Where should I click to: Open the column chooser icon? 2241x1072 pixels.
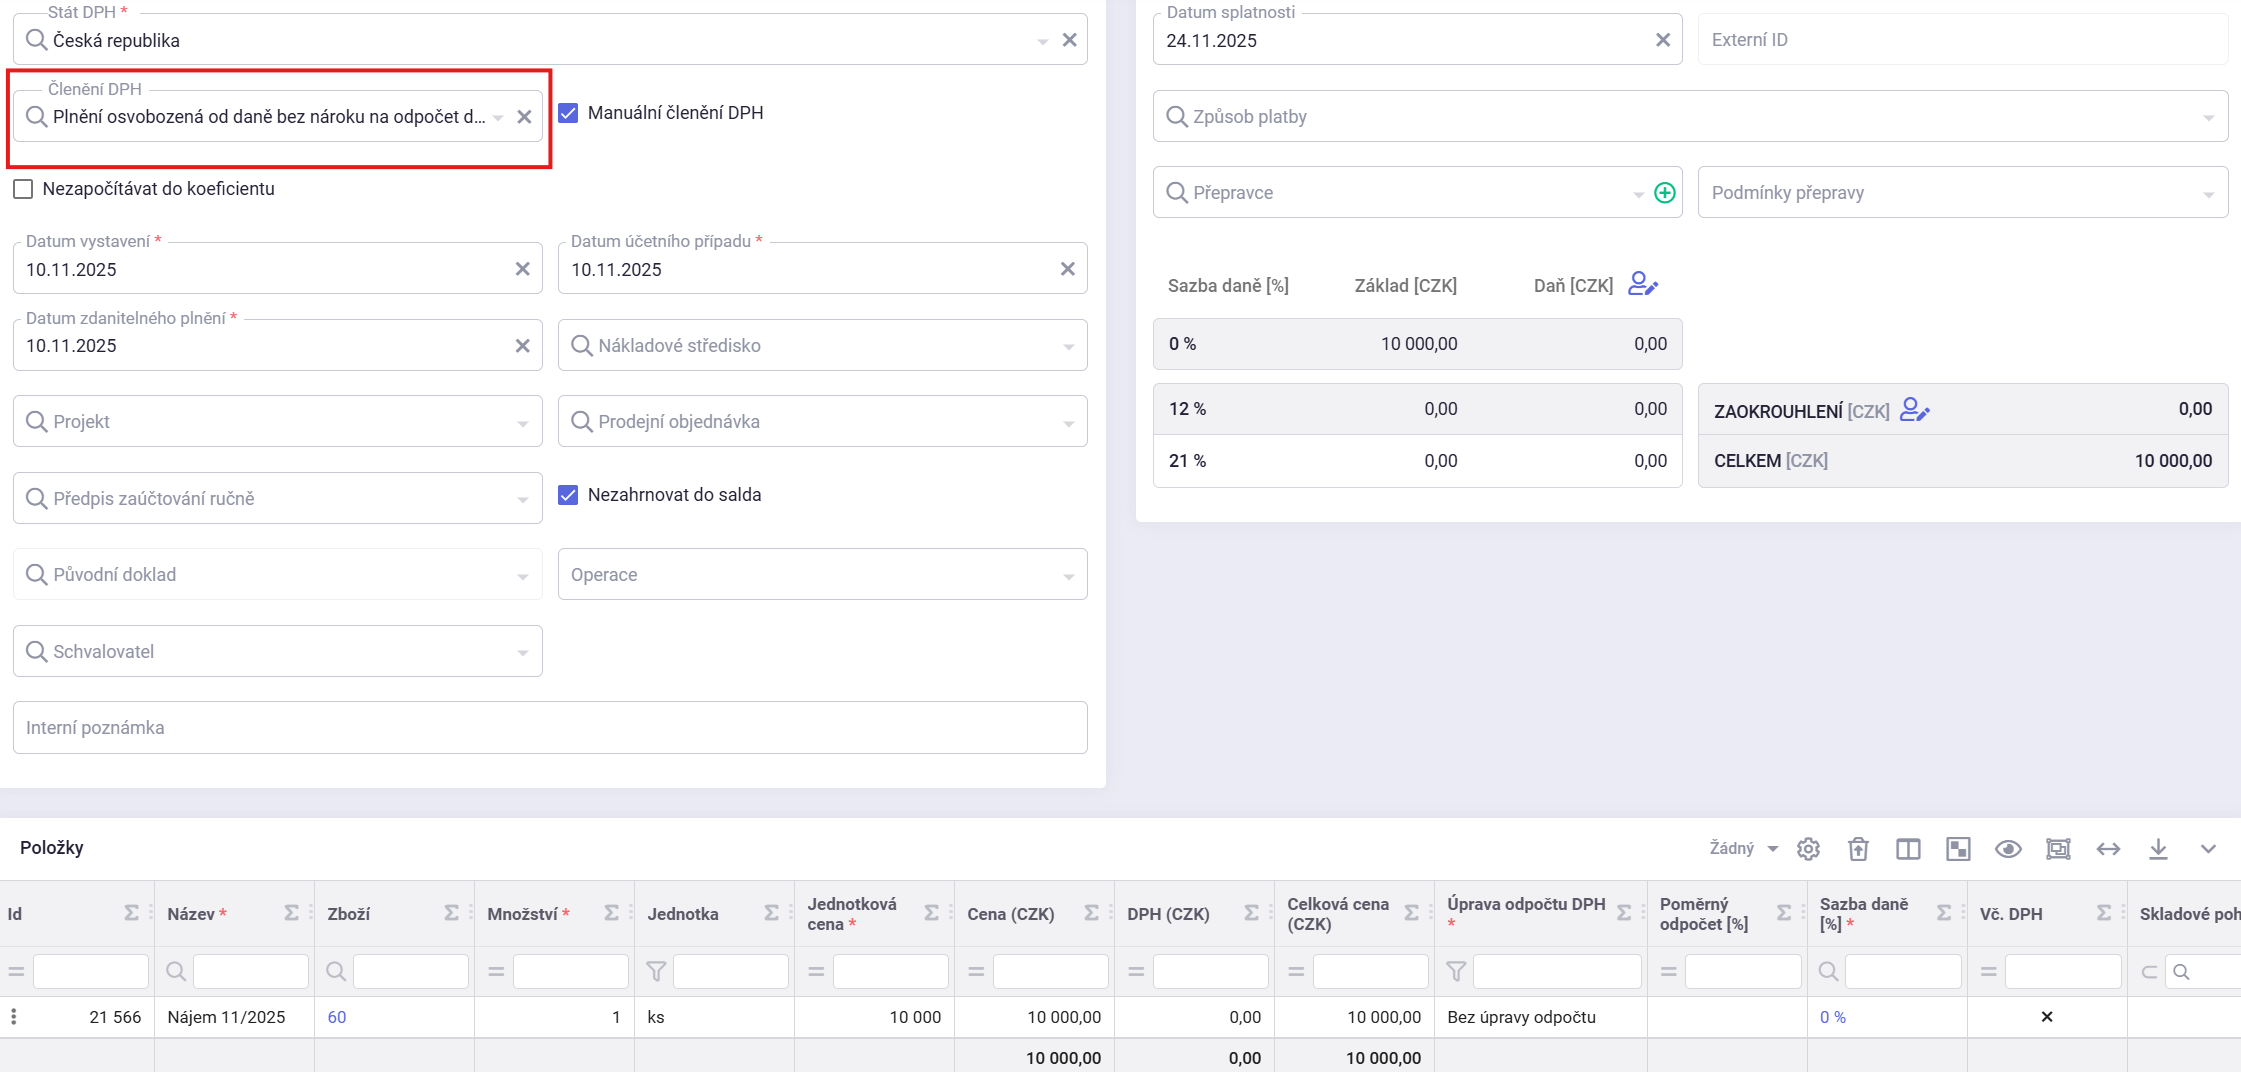click(x=1908, y=849)
